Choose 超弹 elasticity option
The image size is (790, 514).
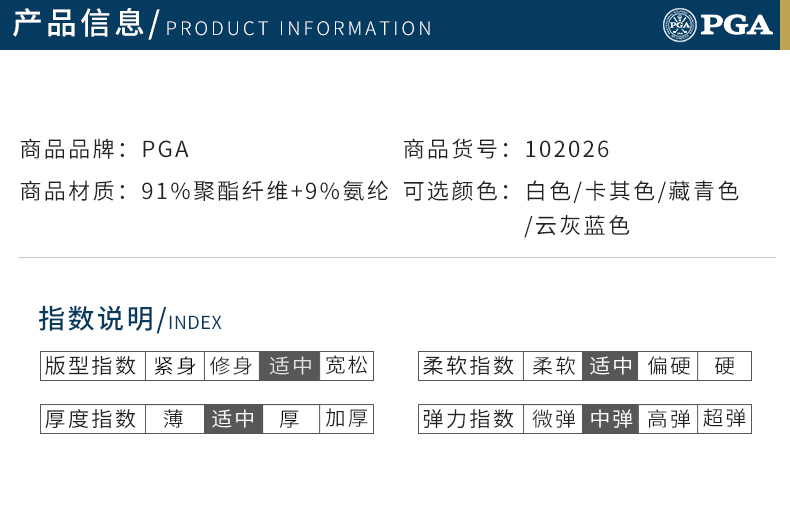(725, 419)
